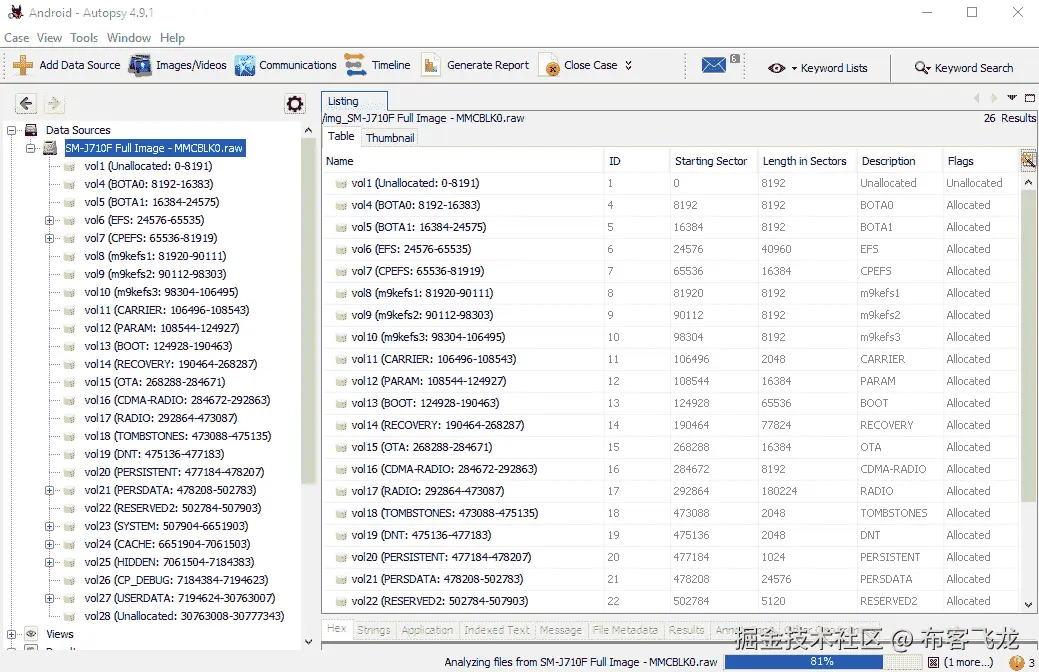Sort by the Starting Sector column header

(x=712, y=161)
